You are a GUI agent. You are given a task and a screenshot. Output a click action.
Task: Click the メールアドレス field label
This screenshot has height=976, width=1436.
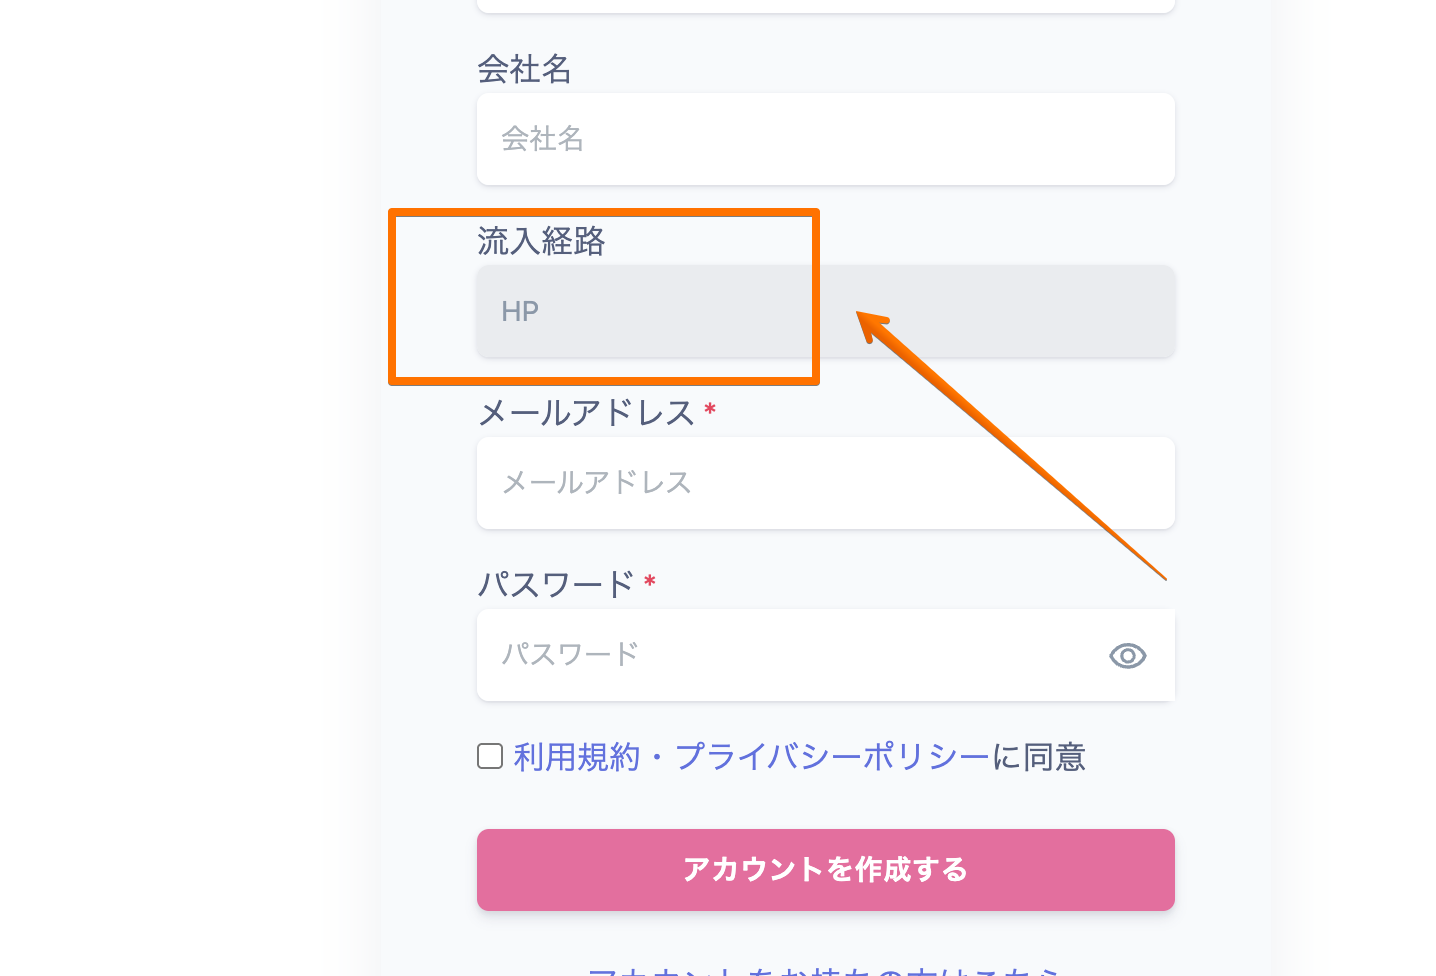(x=586, y=413)
